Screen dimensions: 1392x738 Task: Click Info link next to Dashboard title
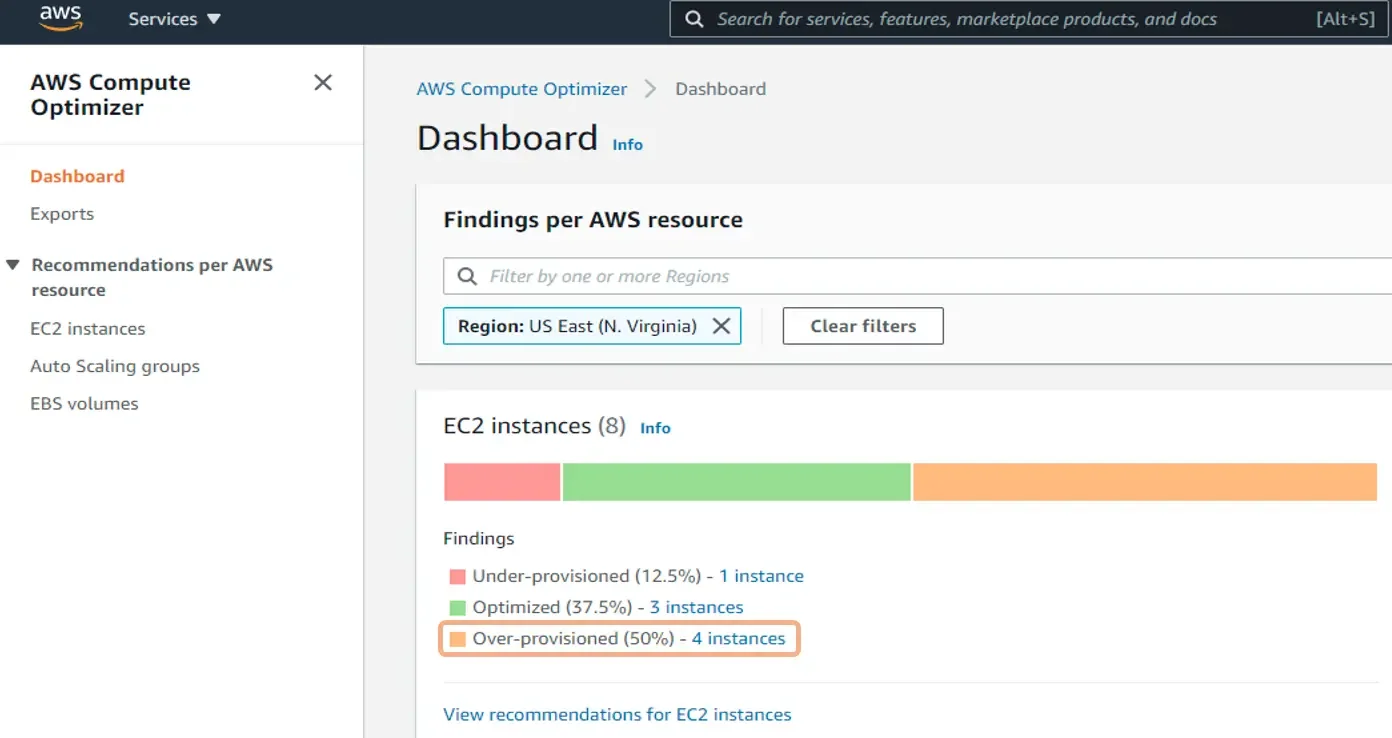627,144
